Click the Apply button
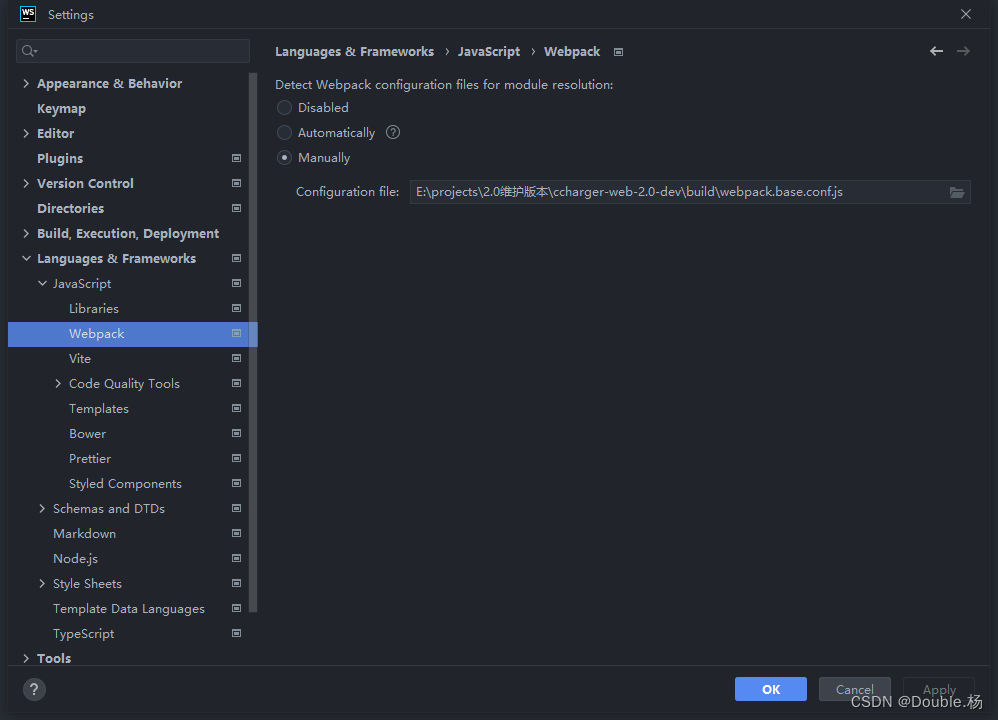The height and width of the screenshot is (720, 998). point(939,689)
